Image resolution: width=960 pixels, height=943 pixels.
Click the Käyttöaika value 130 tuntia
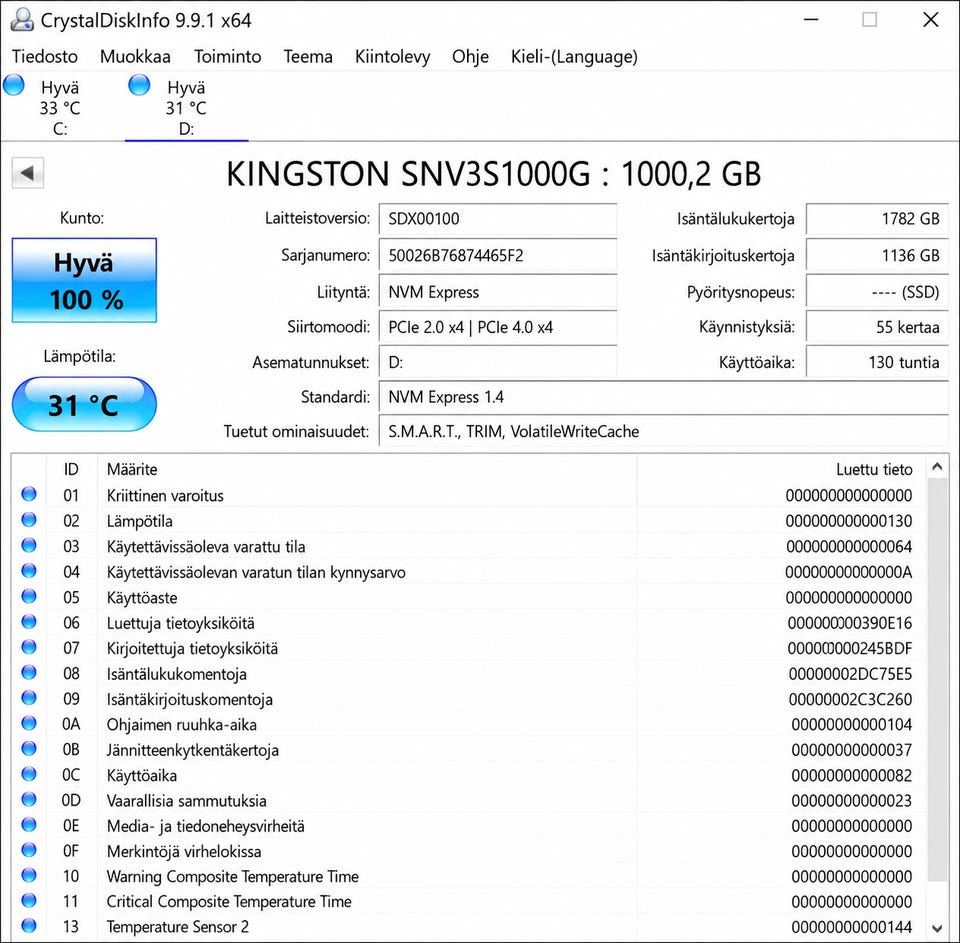point(877,363)
